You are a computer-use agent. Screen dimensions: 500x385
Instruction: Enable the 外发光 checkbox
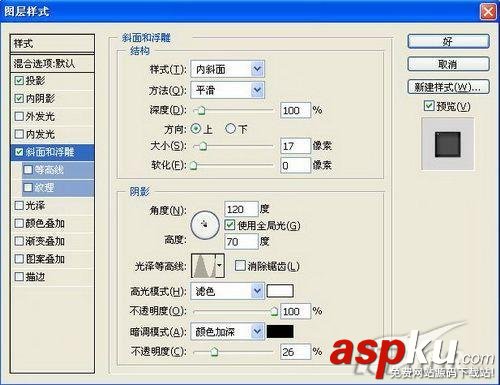pos(19,116)
